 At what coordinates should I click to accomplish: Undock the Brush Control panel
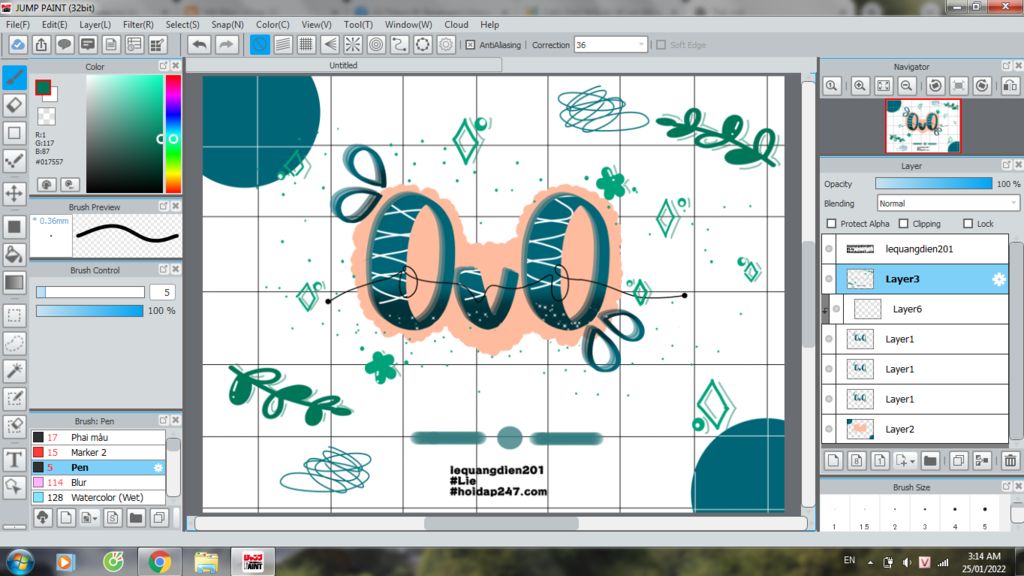tap(163, 269)
